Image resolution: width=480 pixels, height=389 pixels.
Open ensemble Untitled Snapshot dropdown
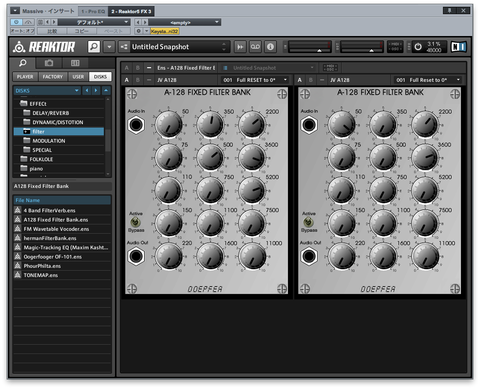(268, 68)
